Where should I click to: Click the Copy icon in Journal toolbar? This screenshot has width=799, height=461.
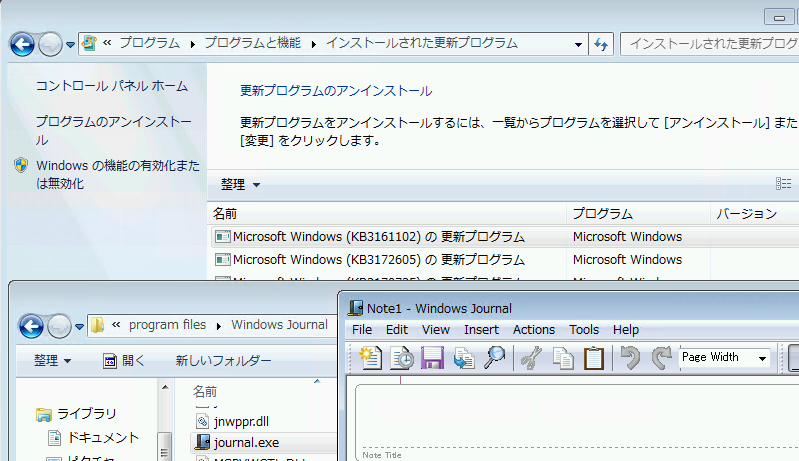tap(563, 358)
